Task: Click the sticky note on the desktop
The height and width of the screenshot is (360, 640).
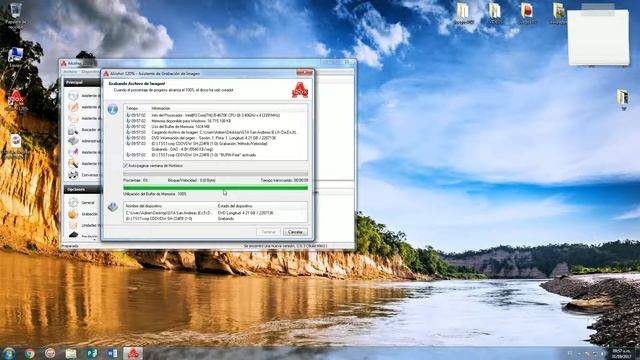Action: (x=598, y=37)
